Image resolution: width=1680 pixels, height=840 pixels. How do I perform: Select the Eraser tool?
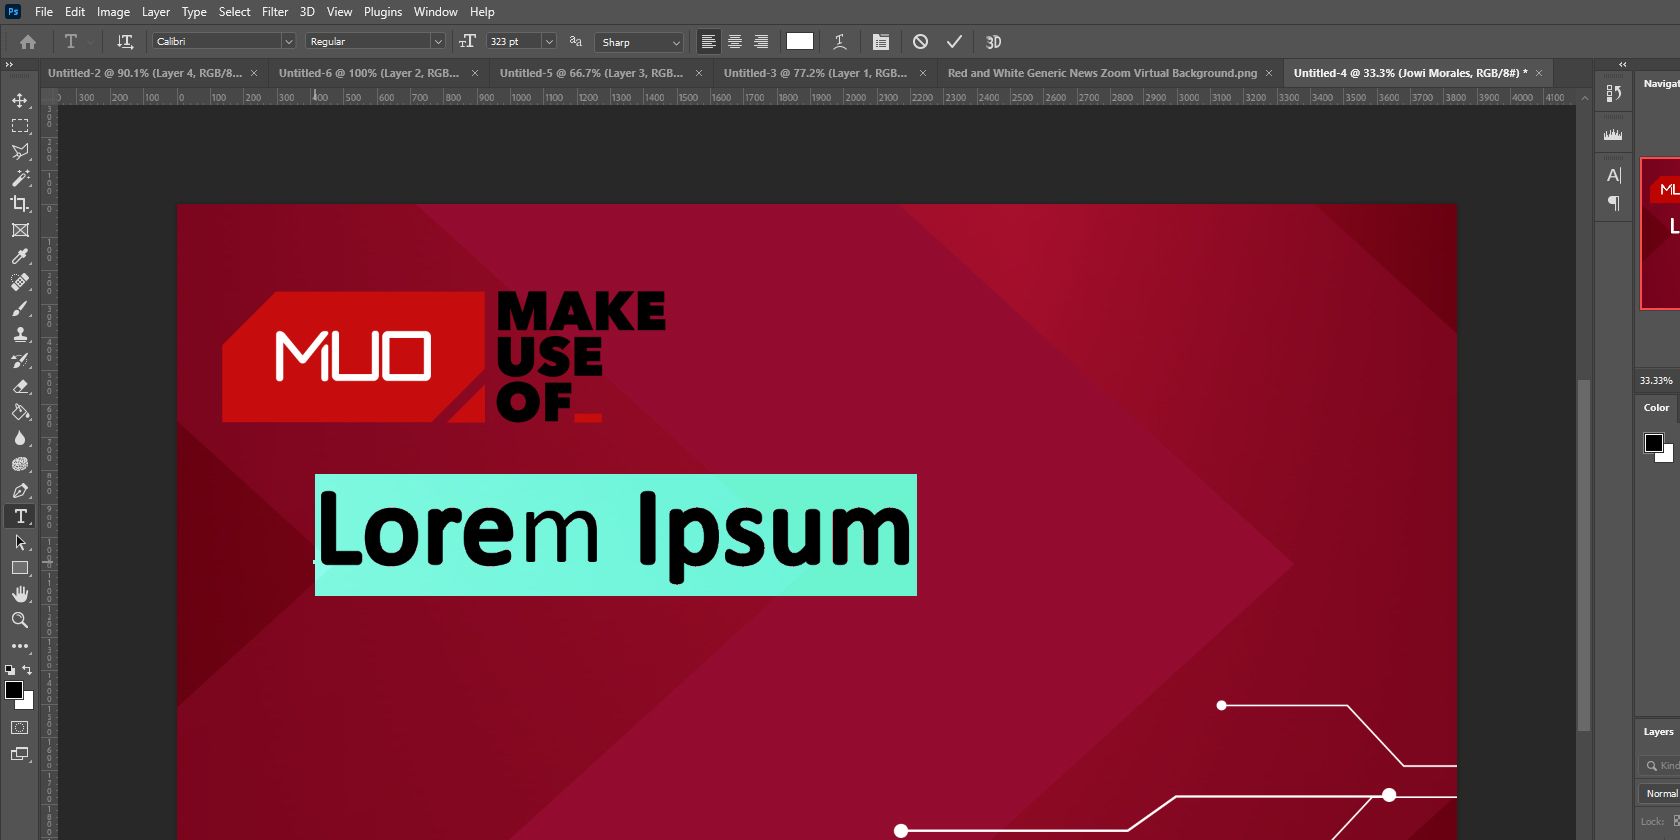tap(20, 386)
